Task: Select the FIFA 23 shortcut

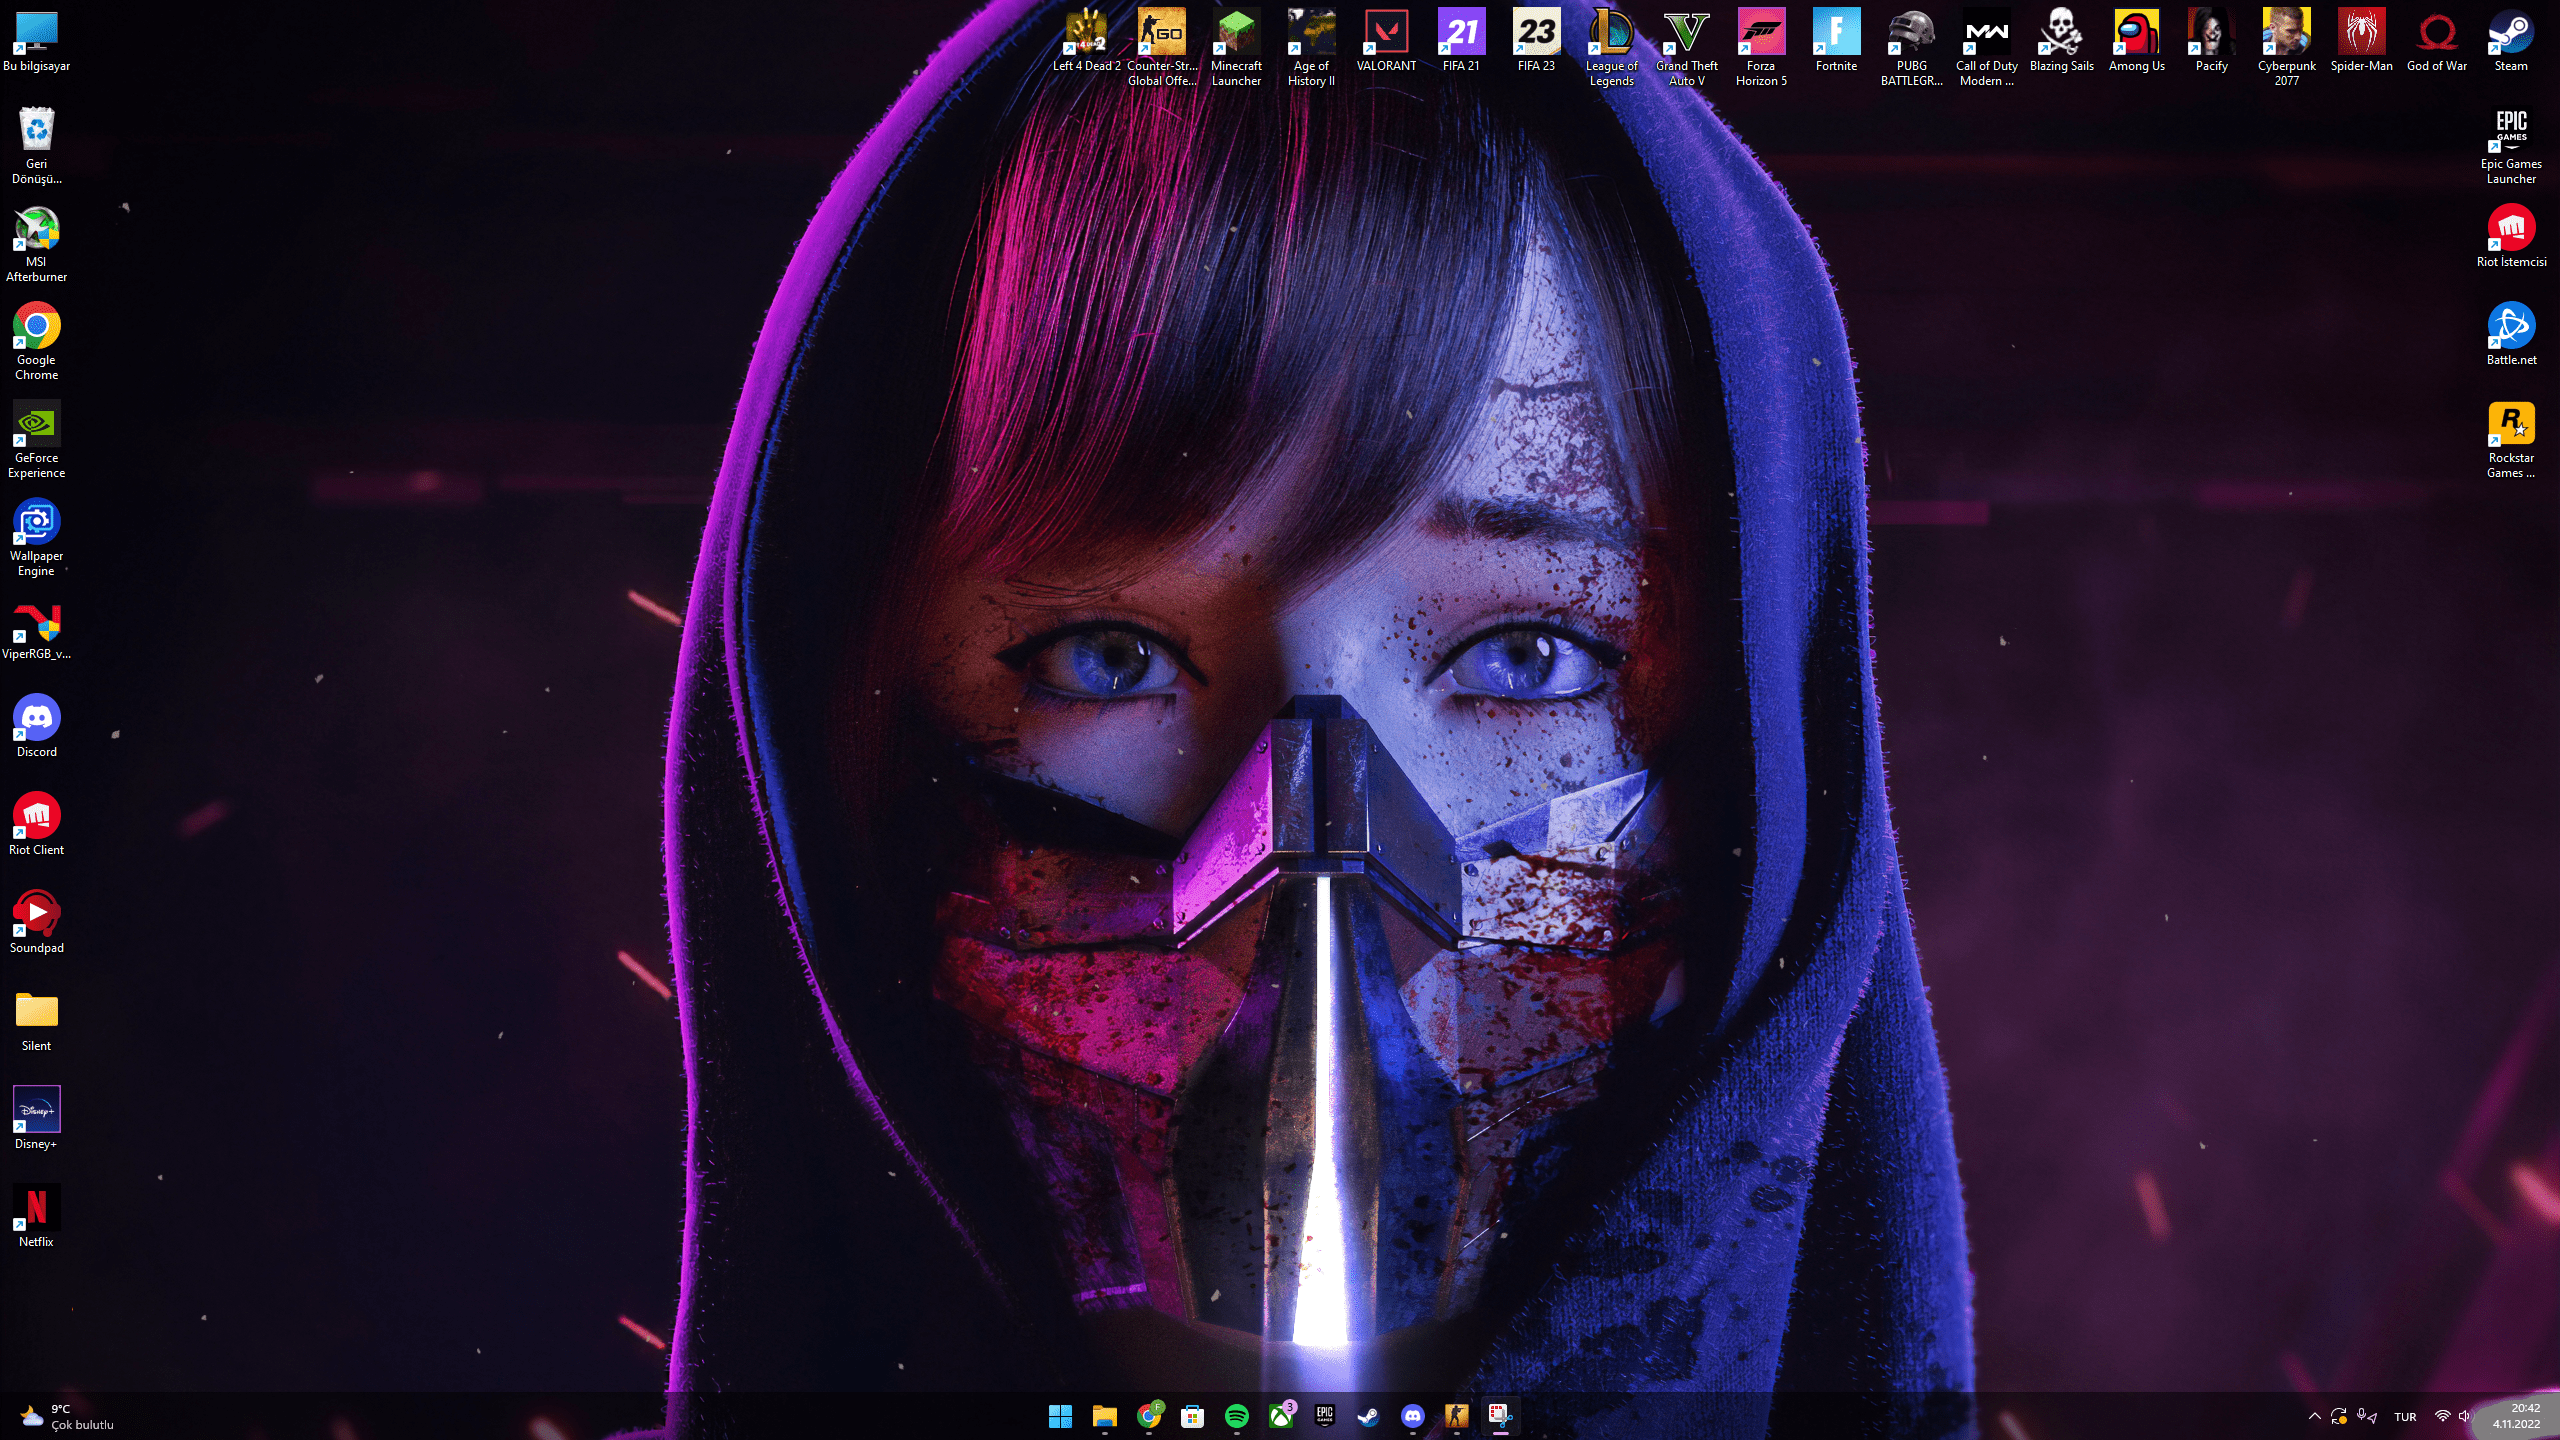Action: pyautogui.click(x=1536, y=42)
